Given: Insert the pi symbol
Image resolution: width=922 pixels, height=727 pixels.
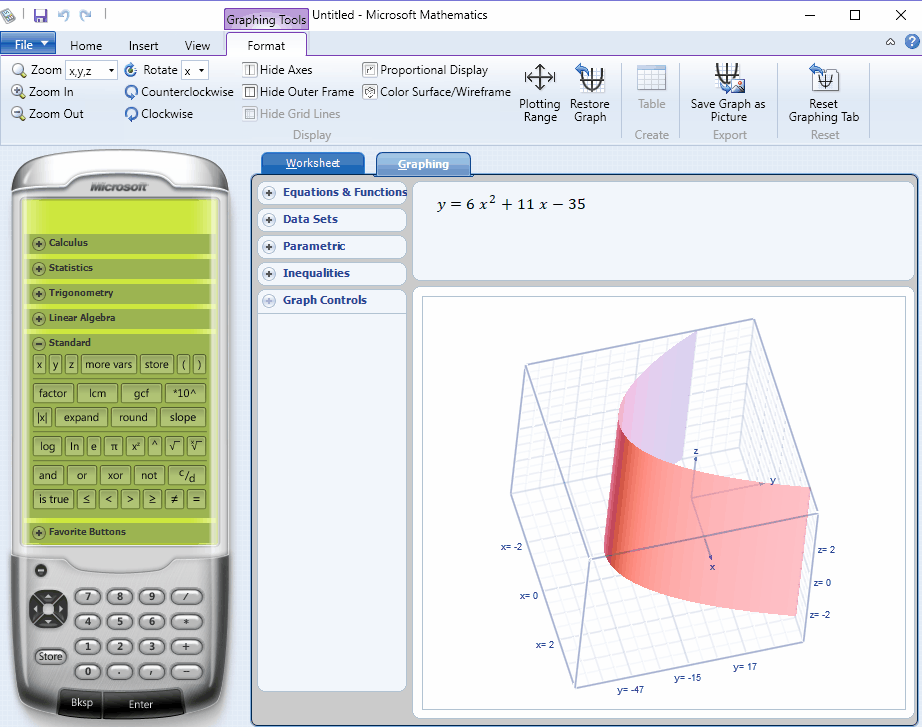Looking at the screenshot, I should point(114,446).
